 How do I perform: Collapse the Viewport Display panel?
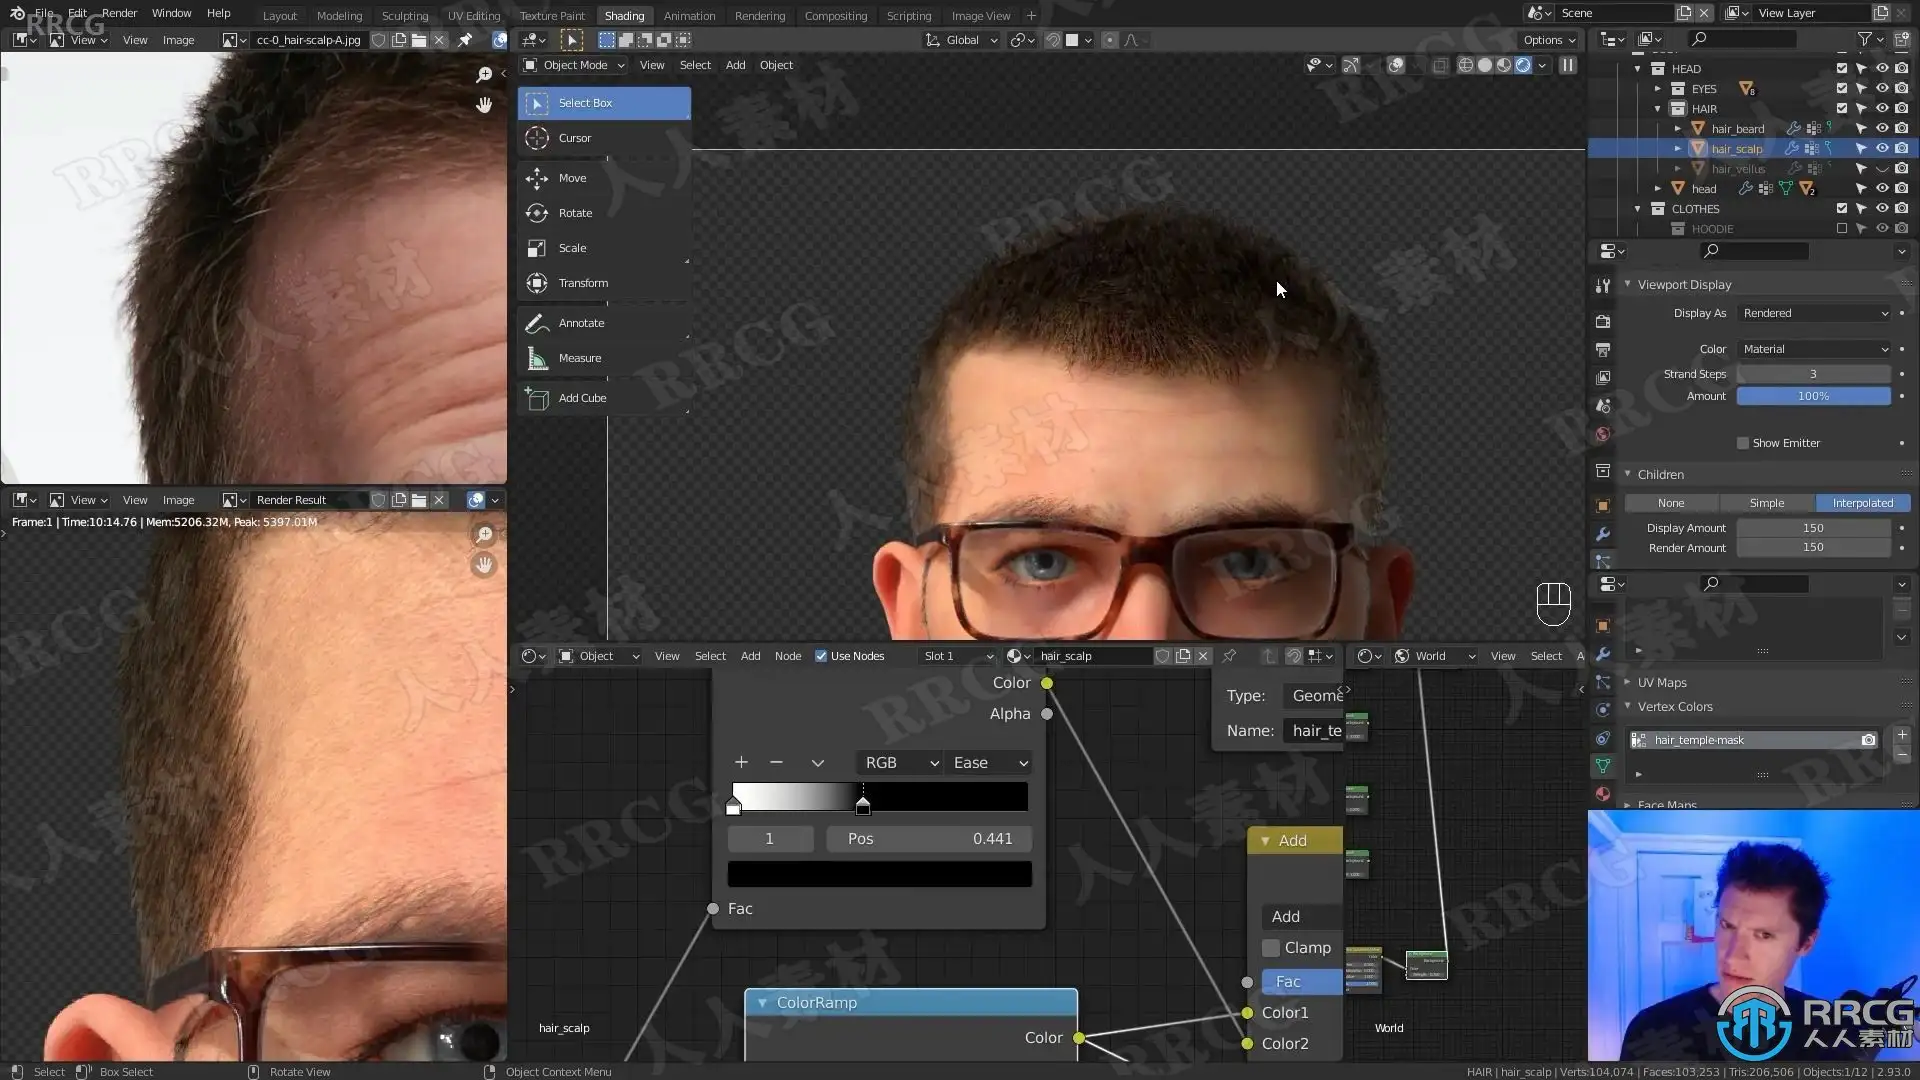tap(1627, 284)
